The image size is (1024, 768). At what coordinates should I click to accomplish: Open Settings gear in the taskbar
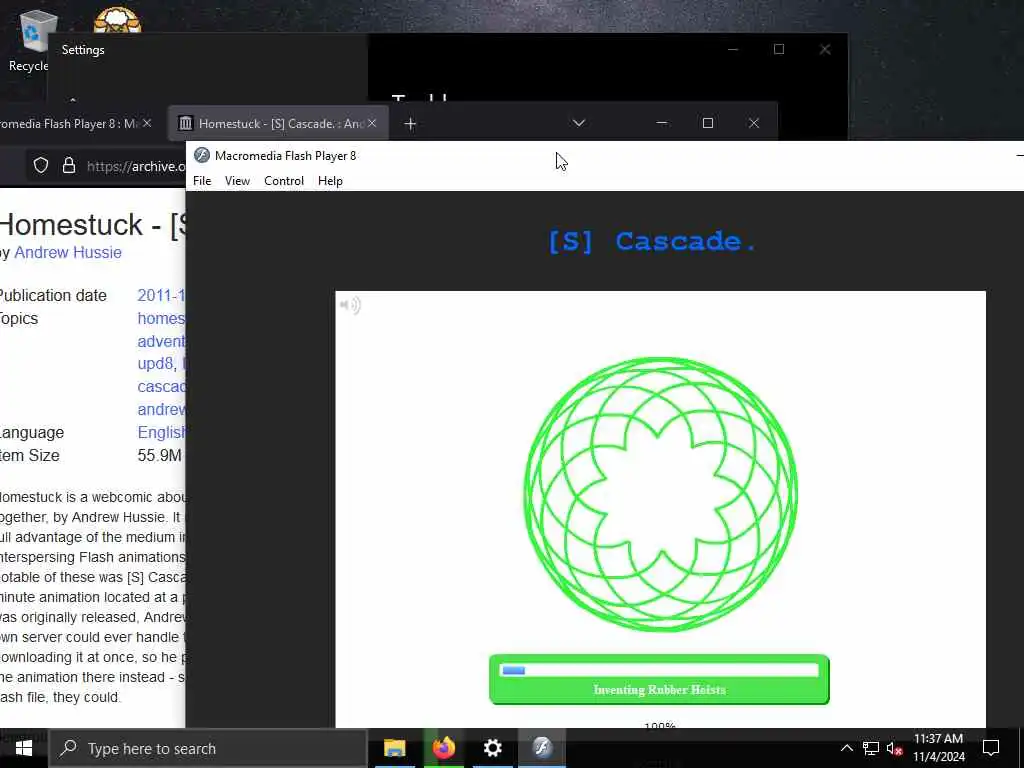[492, 748]
